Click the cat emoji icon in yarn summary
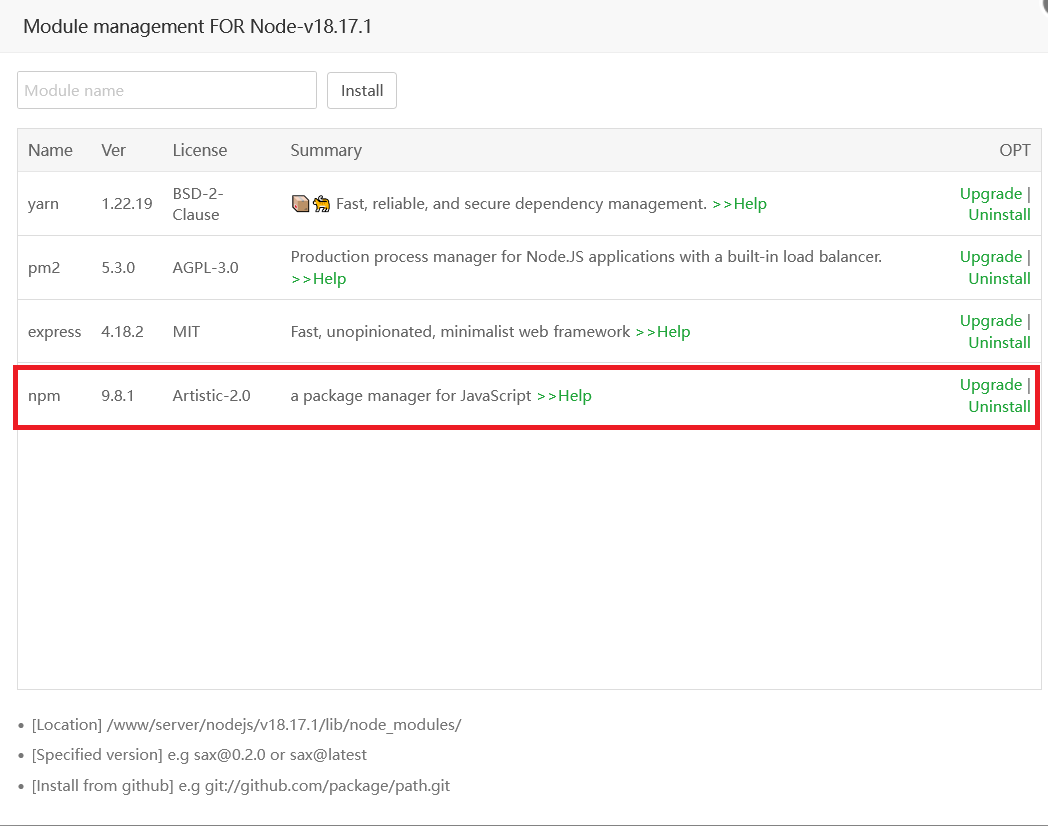Screen dimensions: 1048x826 321,203
